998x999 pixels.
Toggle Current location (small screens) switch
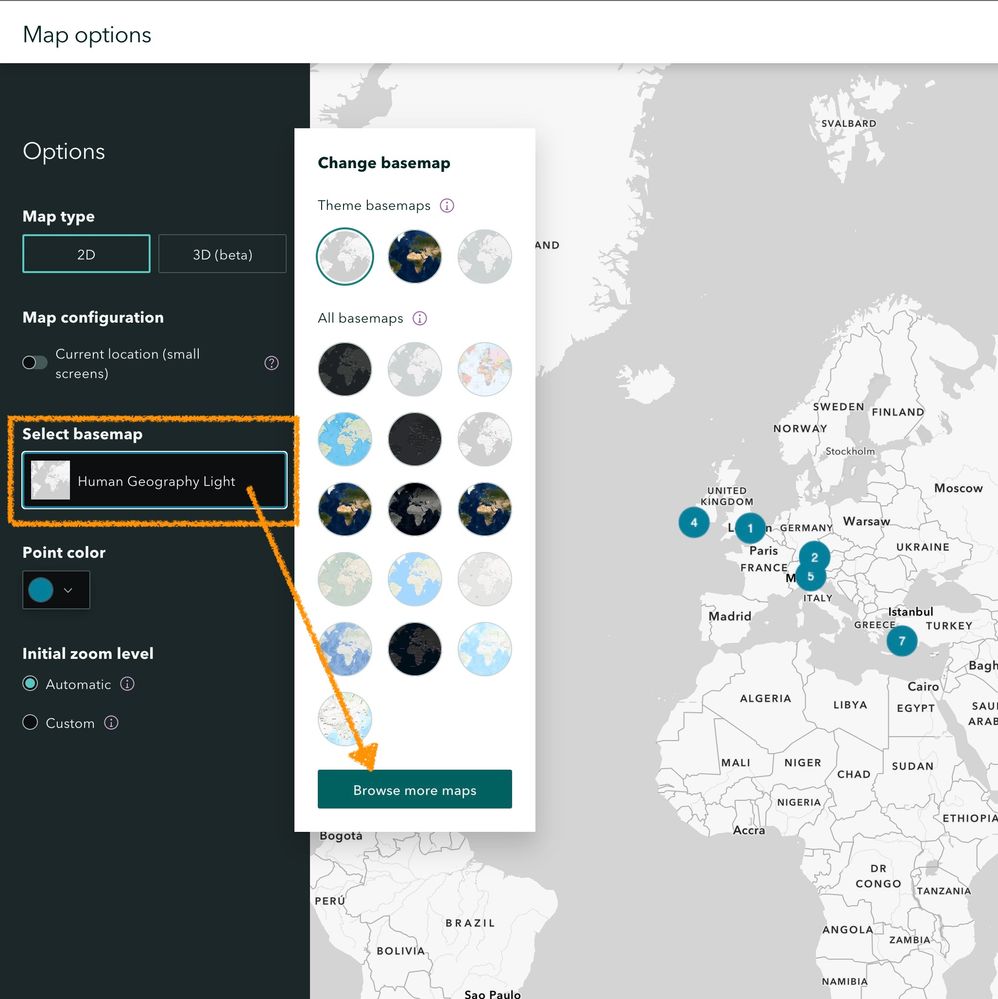[35, 363]
